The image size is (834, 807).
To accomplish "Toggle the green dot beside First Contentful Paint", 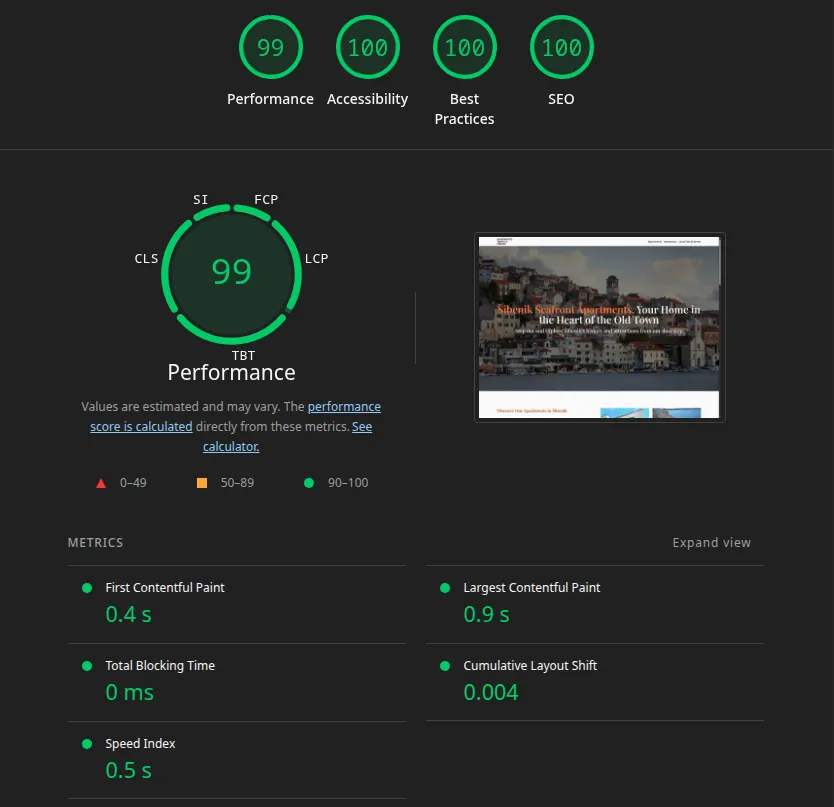I will (86, 588).
